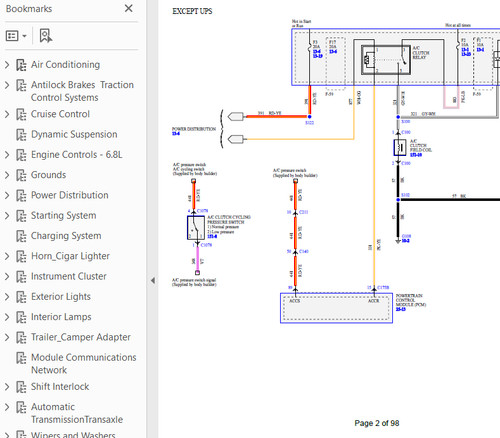The image size is (500, 438).
Task: Open the bookmarks options list dropdown
Action: pyautogui.click(x=16, y=36)
